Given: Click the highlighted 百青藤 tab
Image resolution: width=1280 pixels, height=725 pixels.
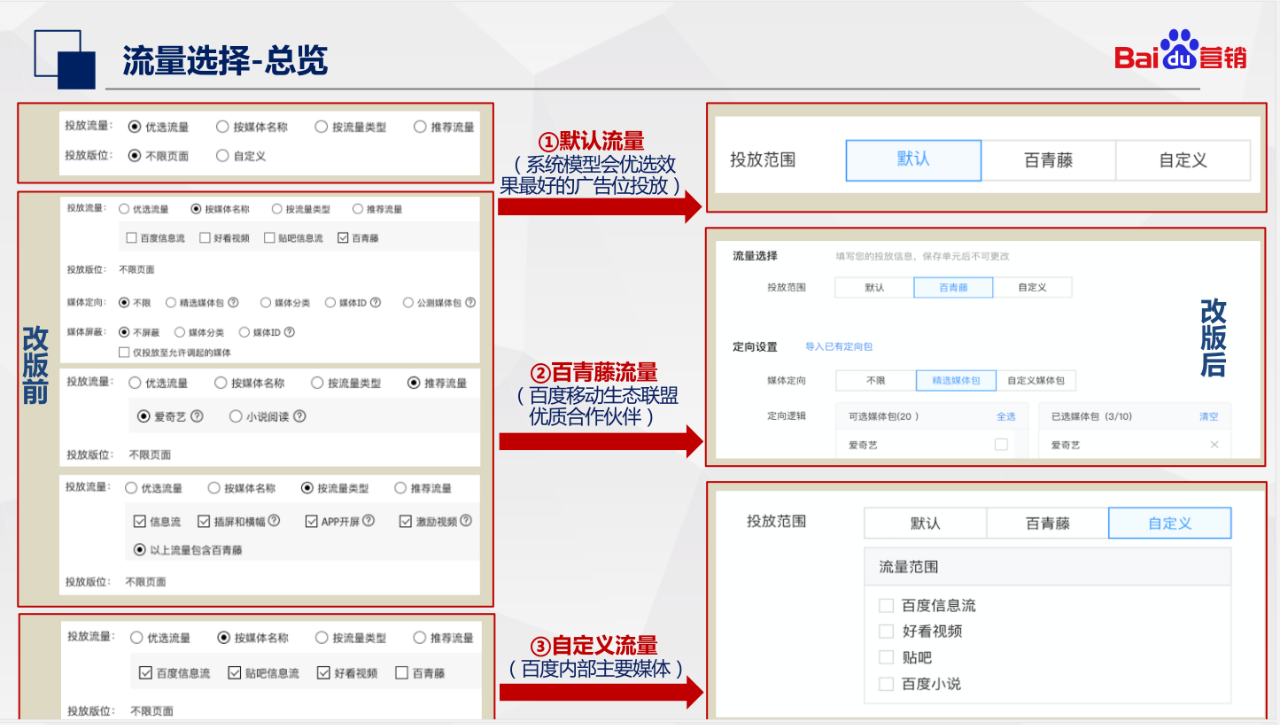Looking at the screenshot, I should (953, 287).
